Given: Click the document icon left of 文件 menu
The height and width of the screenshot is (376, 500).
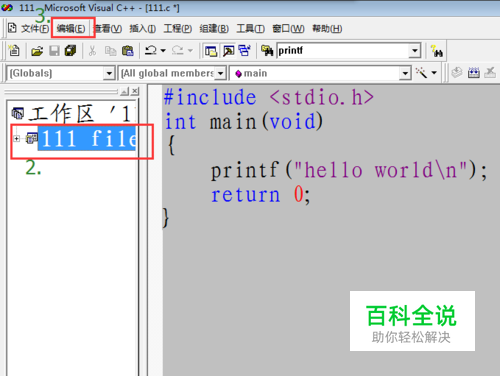Looking at the screenshot, I should click(x=12, y=28).
